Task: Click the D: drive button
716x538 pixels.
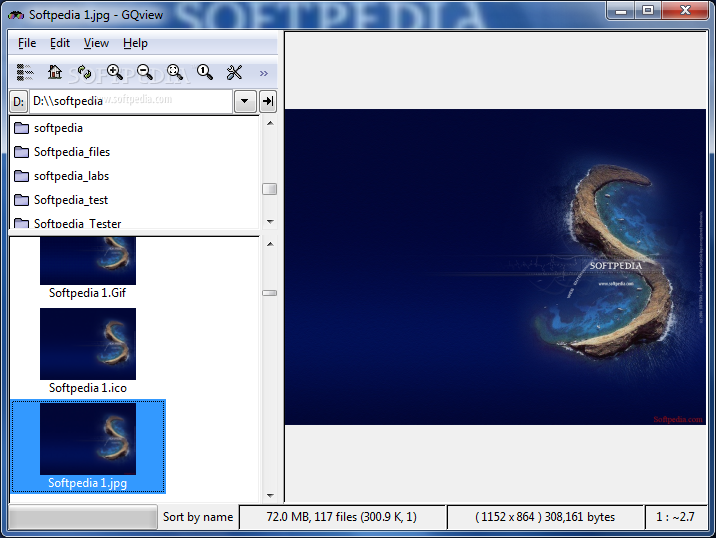Action: tap(19, 101)
